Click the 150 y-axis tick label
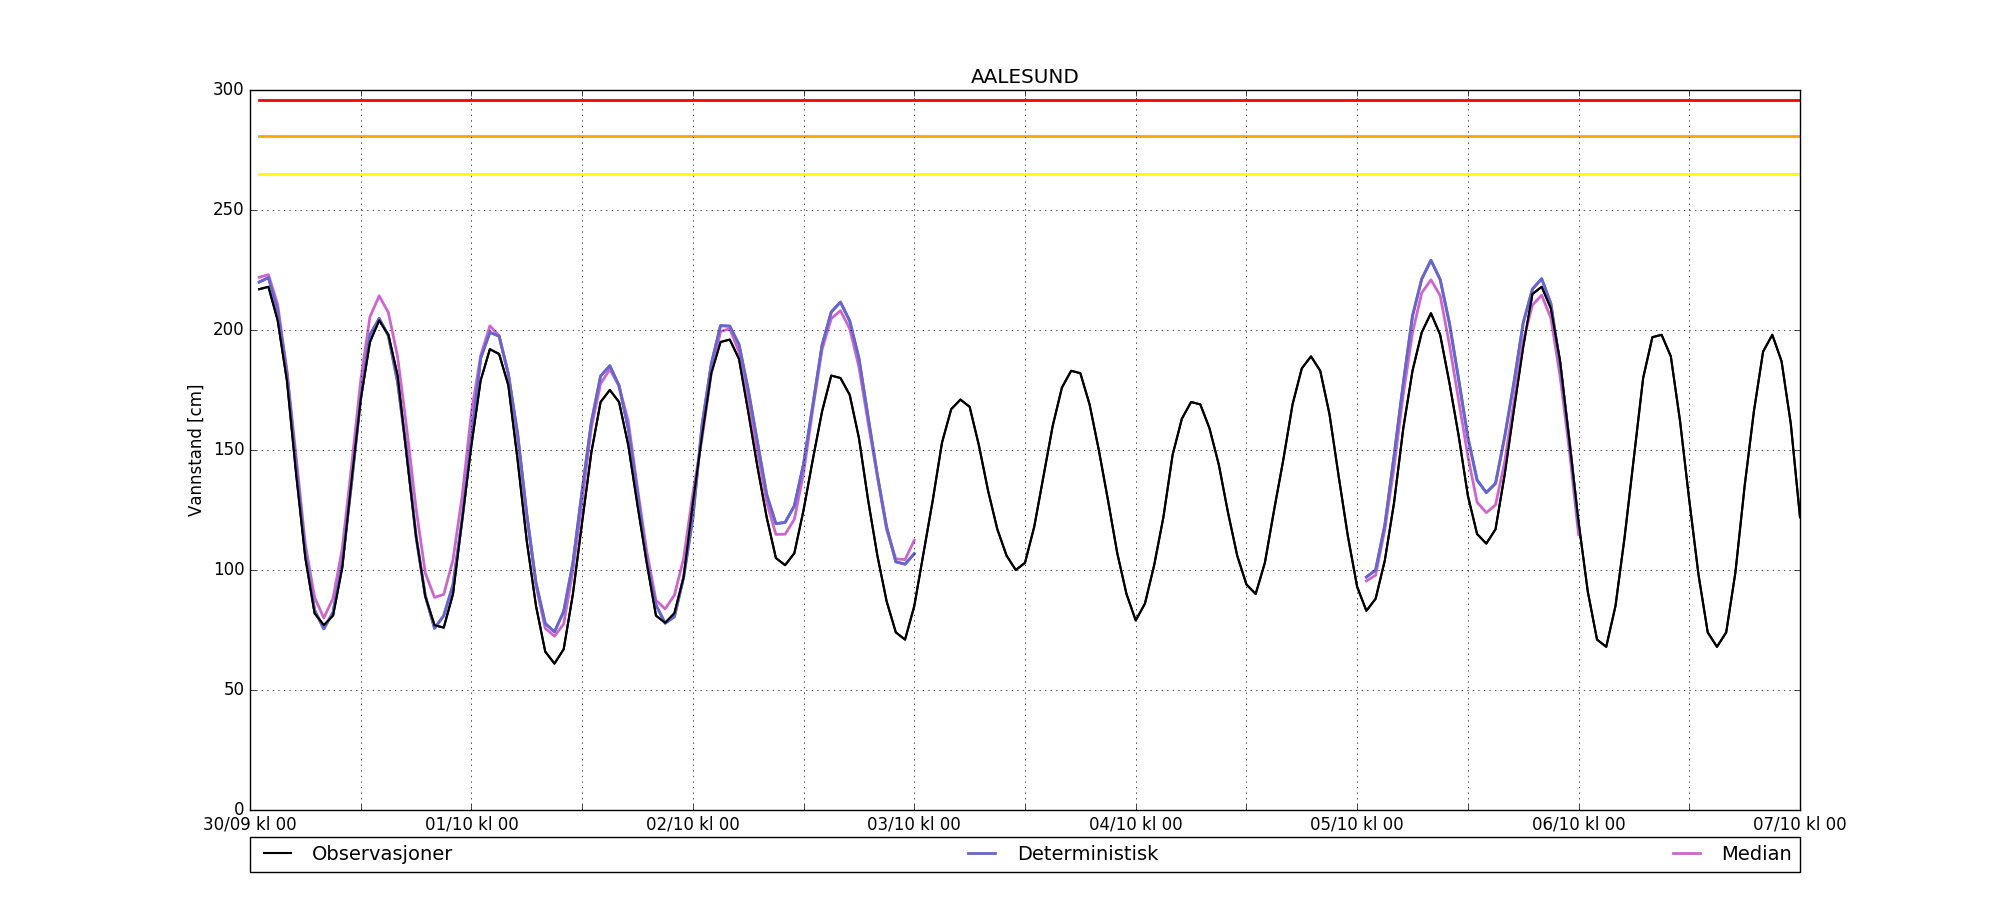Screen dimensions: 2000x900 point(228,450)
